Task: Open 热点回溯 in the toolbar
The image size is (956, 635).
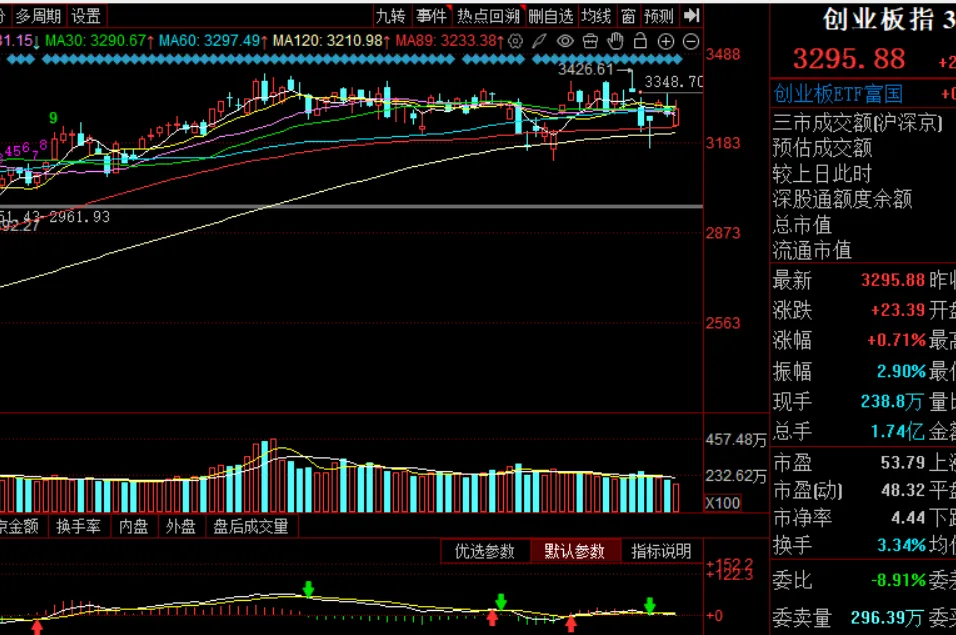Action: (488, 16)
